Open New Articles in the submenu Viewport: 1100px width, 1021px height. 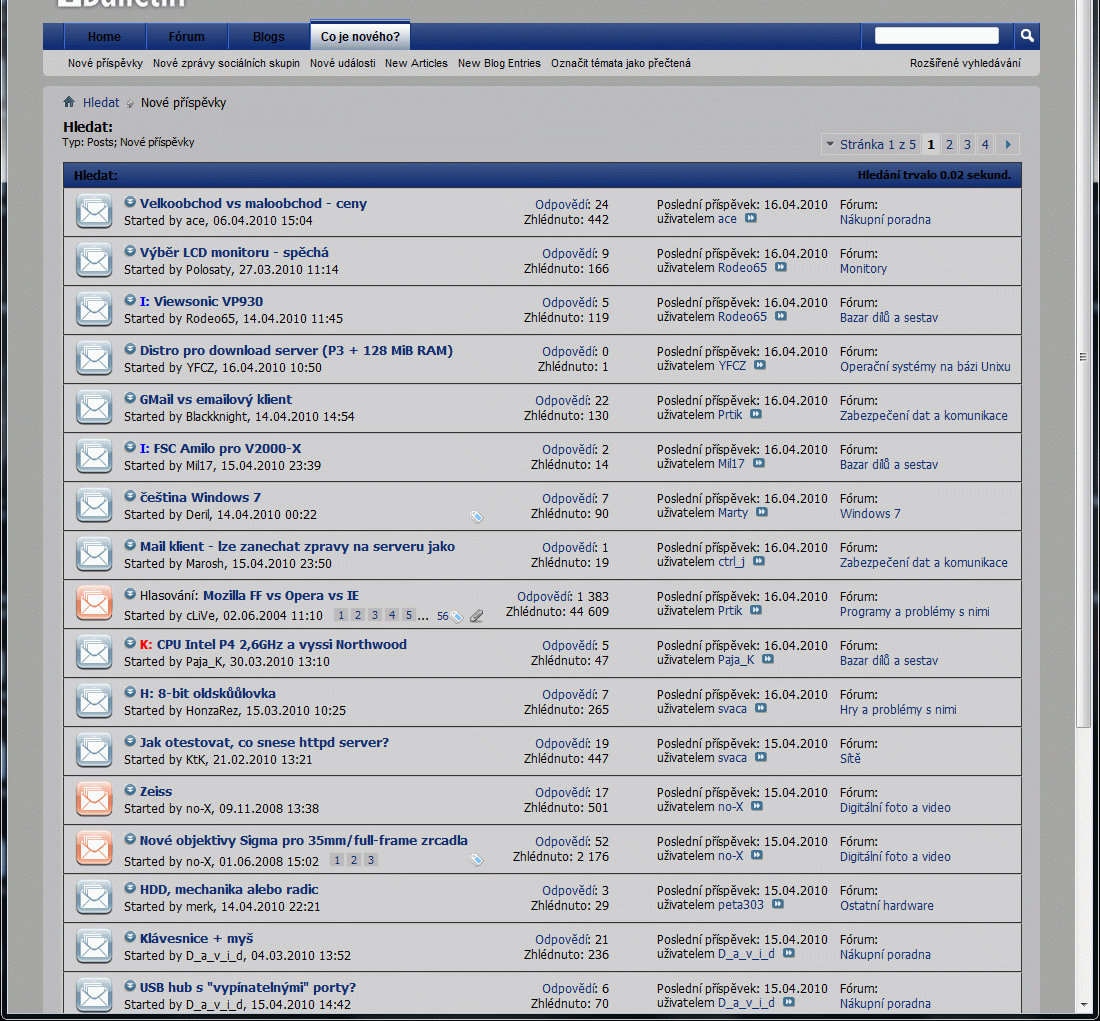[416, 63]
